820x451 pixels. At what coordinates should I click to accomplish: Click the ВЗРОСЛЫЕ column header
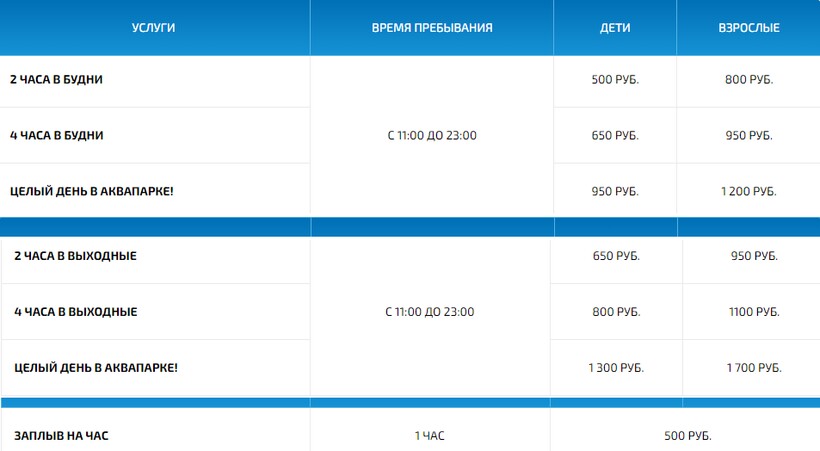point(749,28)
